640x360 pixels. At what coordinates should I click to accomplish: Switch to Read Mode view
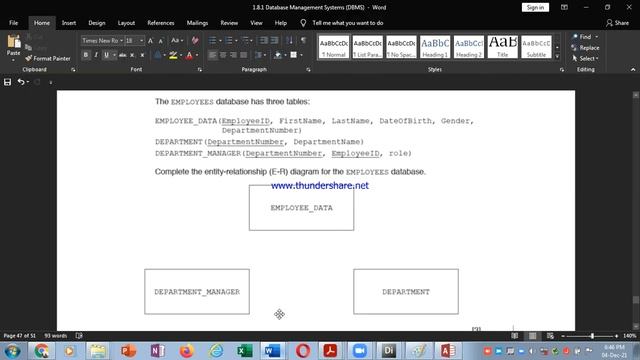515,336
